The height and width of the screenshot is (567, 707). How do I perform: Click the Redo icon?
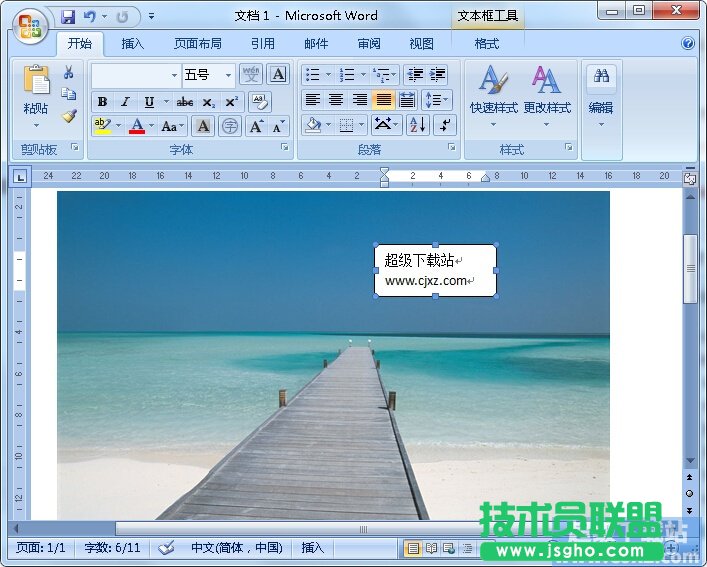click(x=122, y=17)
